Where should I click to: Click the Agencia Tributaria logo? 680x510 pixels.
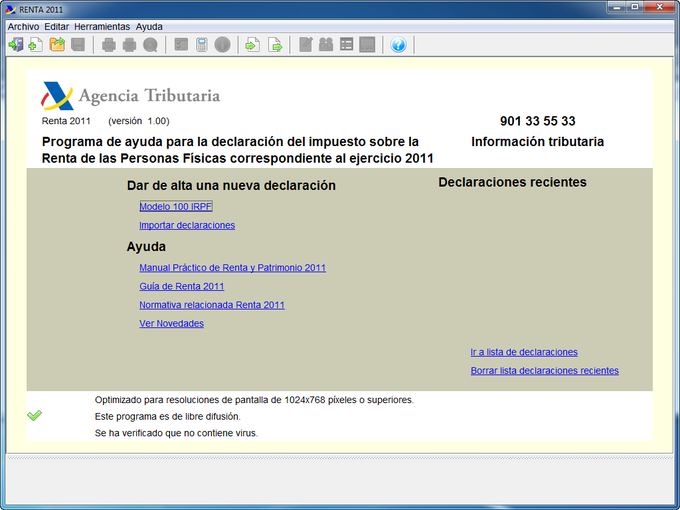click(x=131, y=95)
